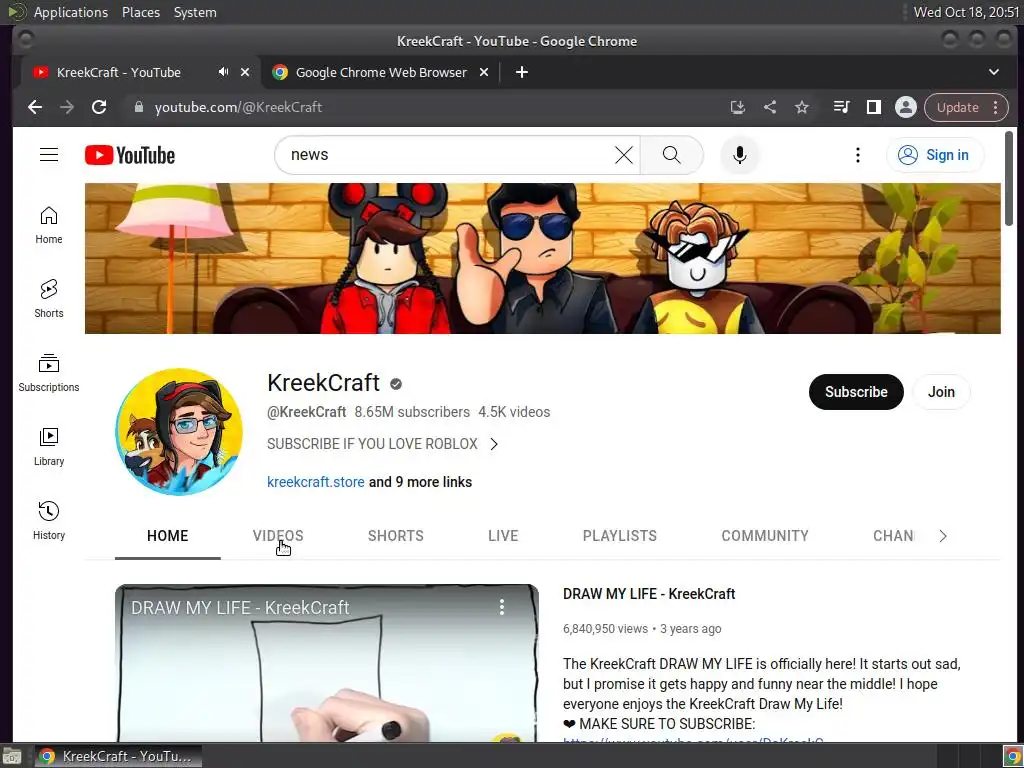
Task: Open video options menu on DRAW MY LIFE player
Action: click(502, 607)
